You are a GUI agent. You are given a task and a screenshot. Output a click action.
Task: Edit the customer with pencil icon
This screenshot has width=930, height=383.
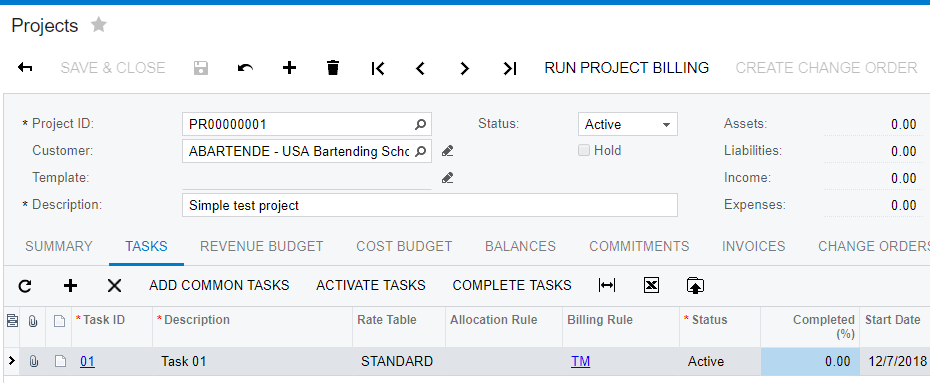(x=448, y=151)
